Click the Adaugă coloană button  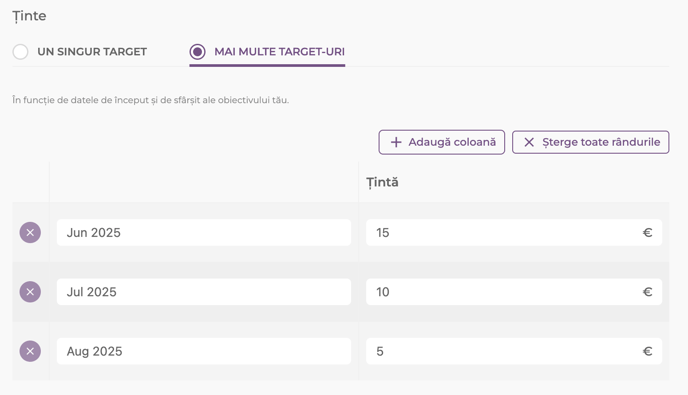tap(442, 142)
